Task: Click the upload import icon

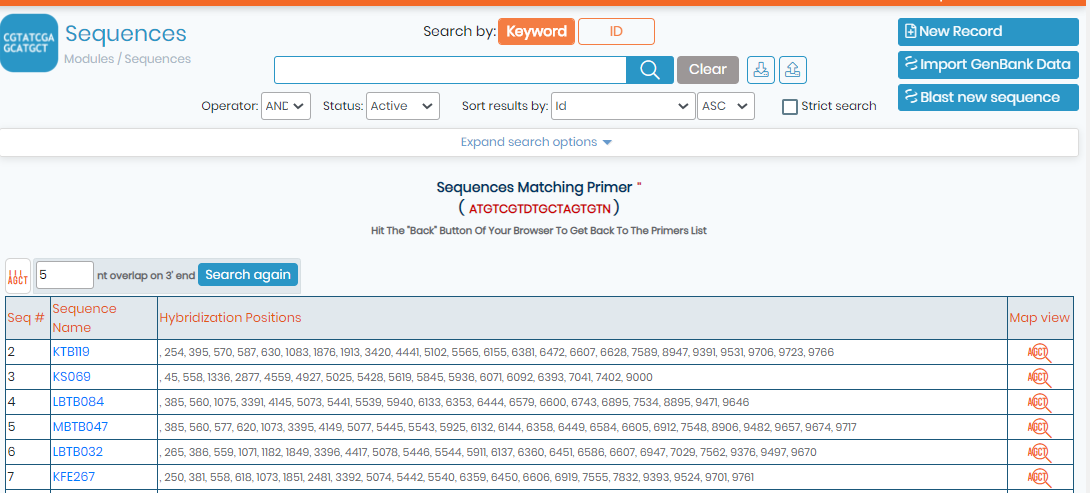Action: point(792,70)
